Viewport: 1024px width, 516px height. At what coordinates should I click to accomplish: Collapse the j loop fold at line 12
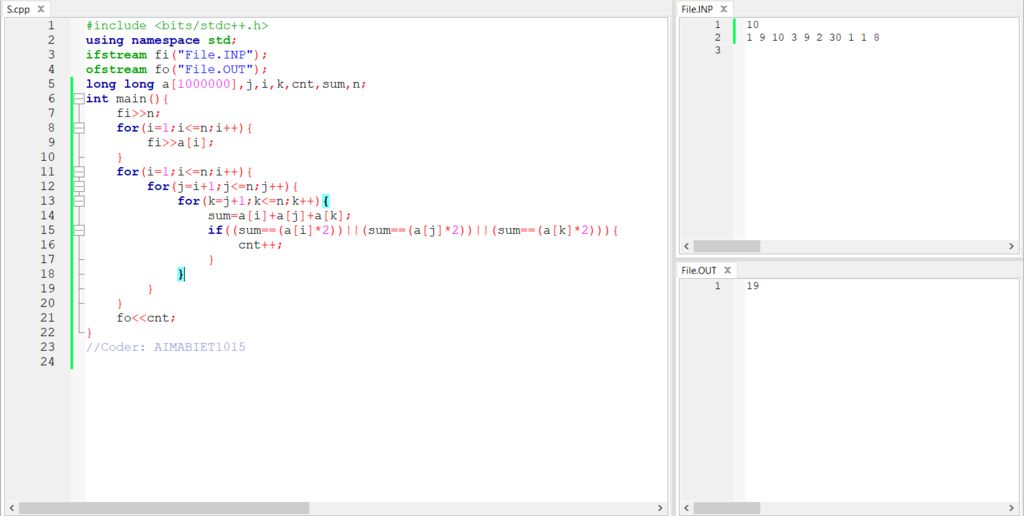tap(79, 186)
